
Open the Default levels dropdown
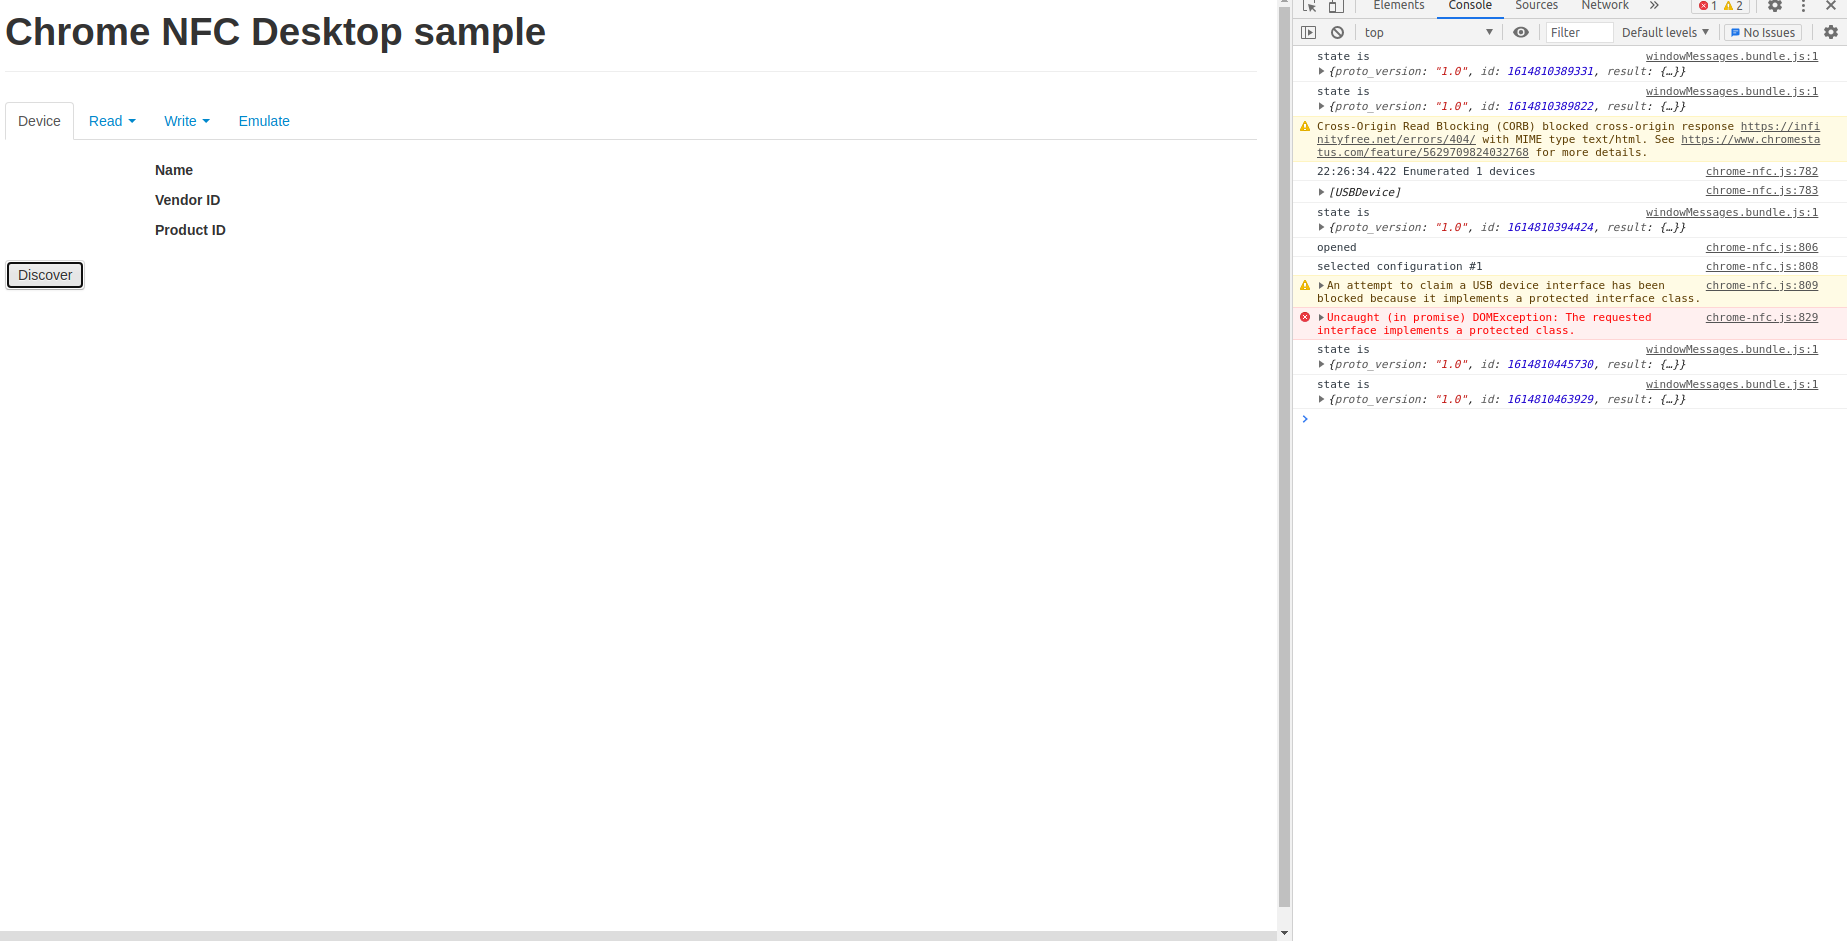click(1665, 33)
